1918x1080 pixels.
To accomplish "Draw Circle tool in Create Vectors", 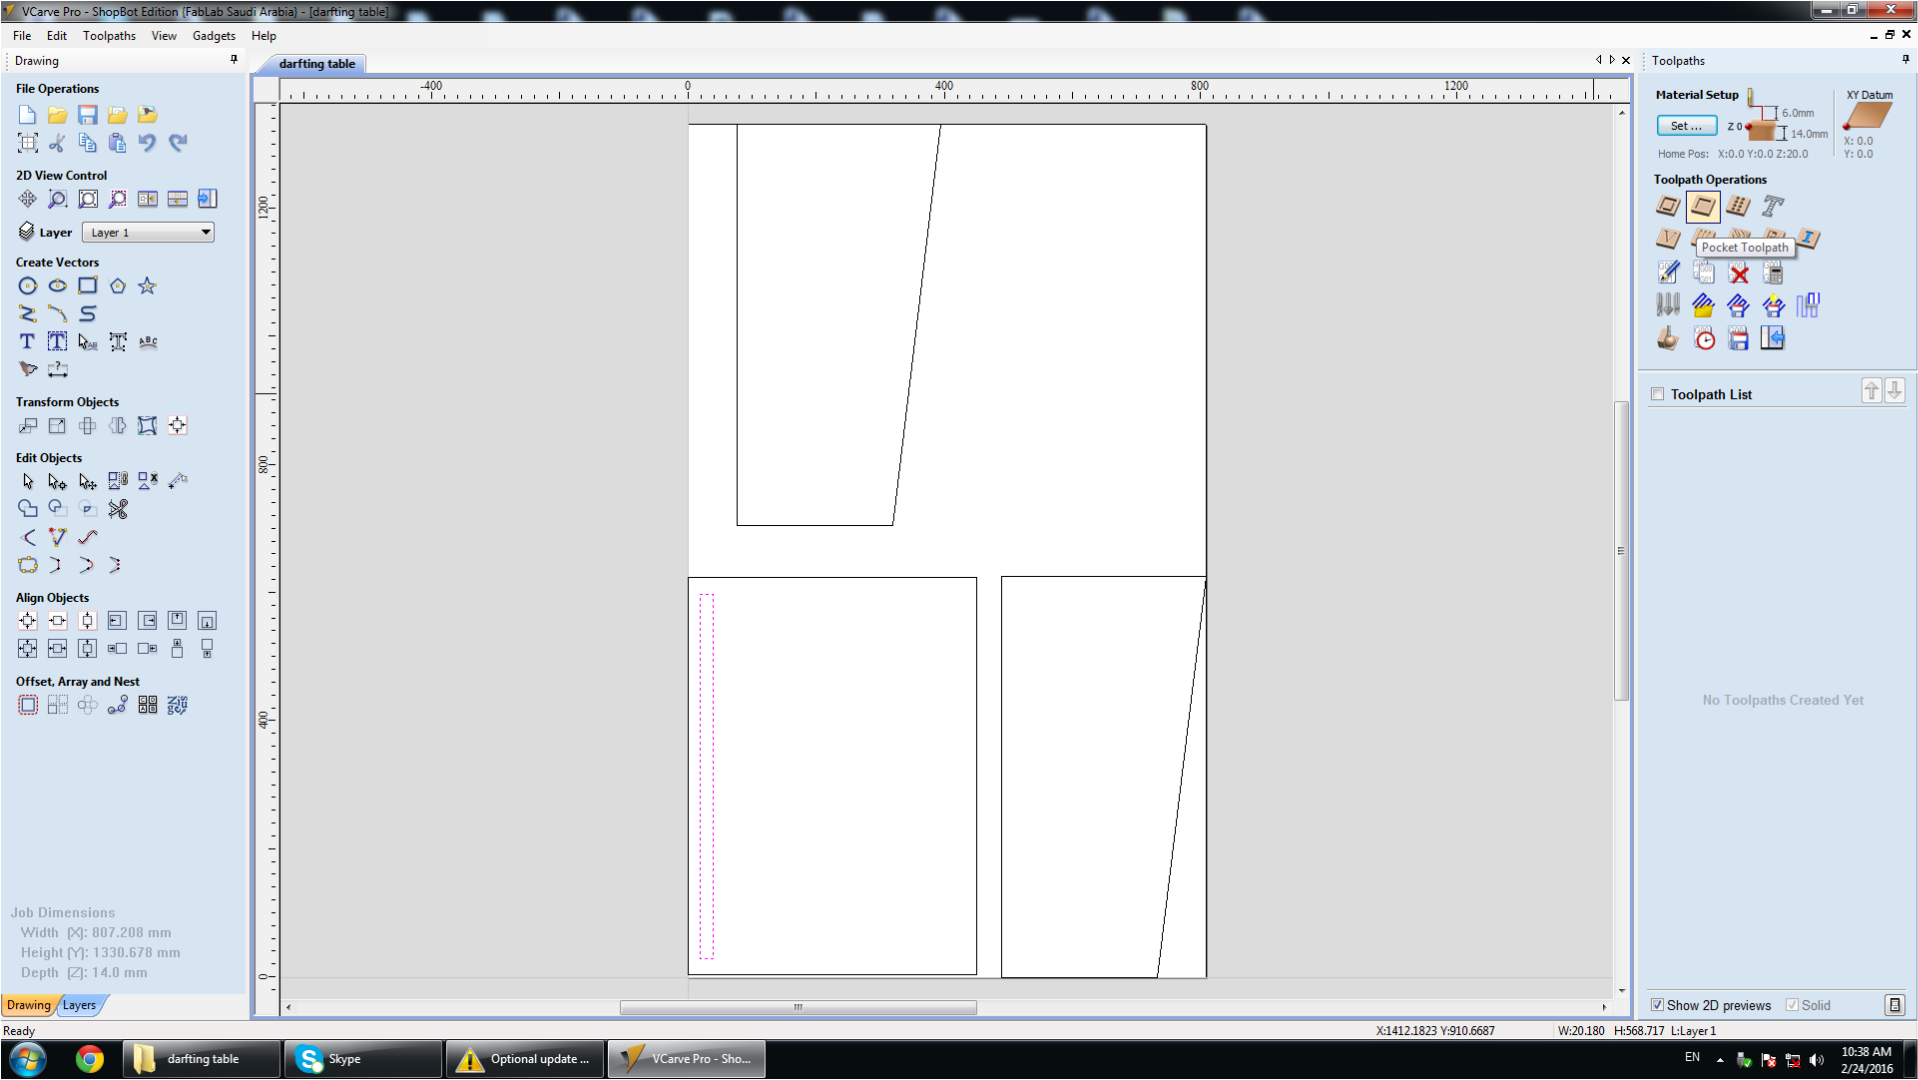I will (28, 286).
